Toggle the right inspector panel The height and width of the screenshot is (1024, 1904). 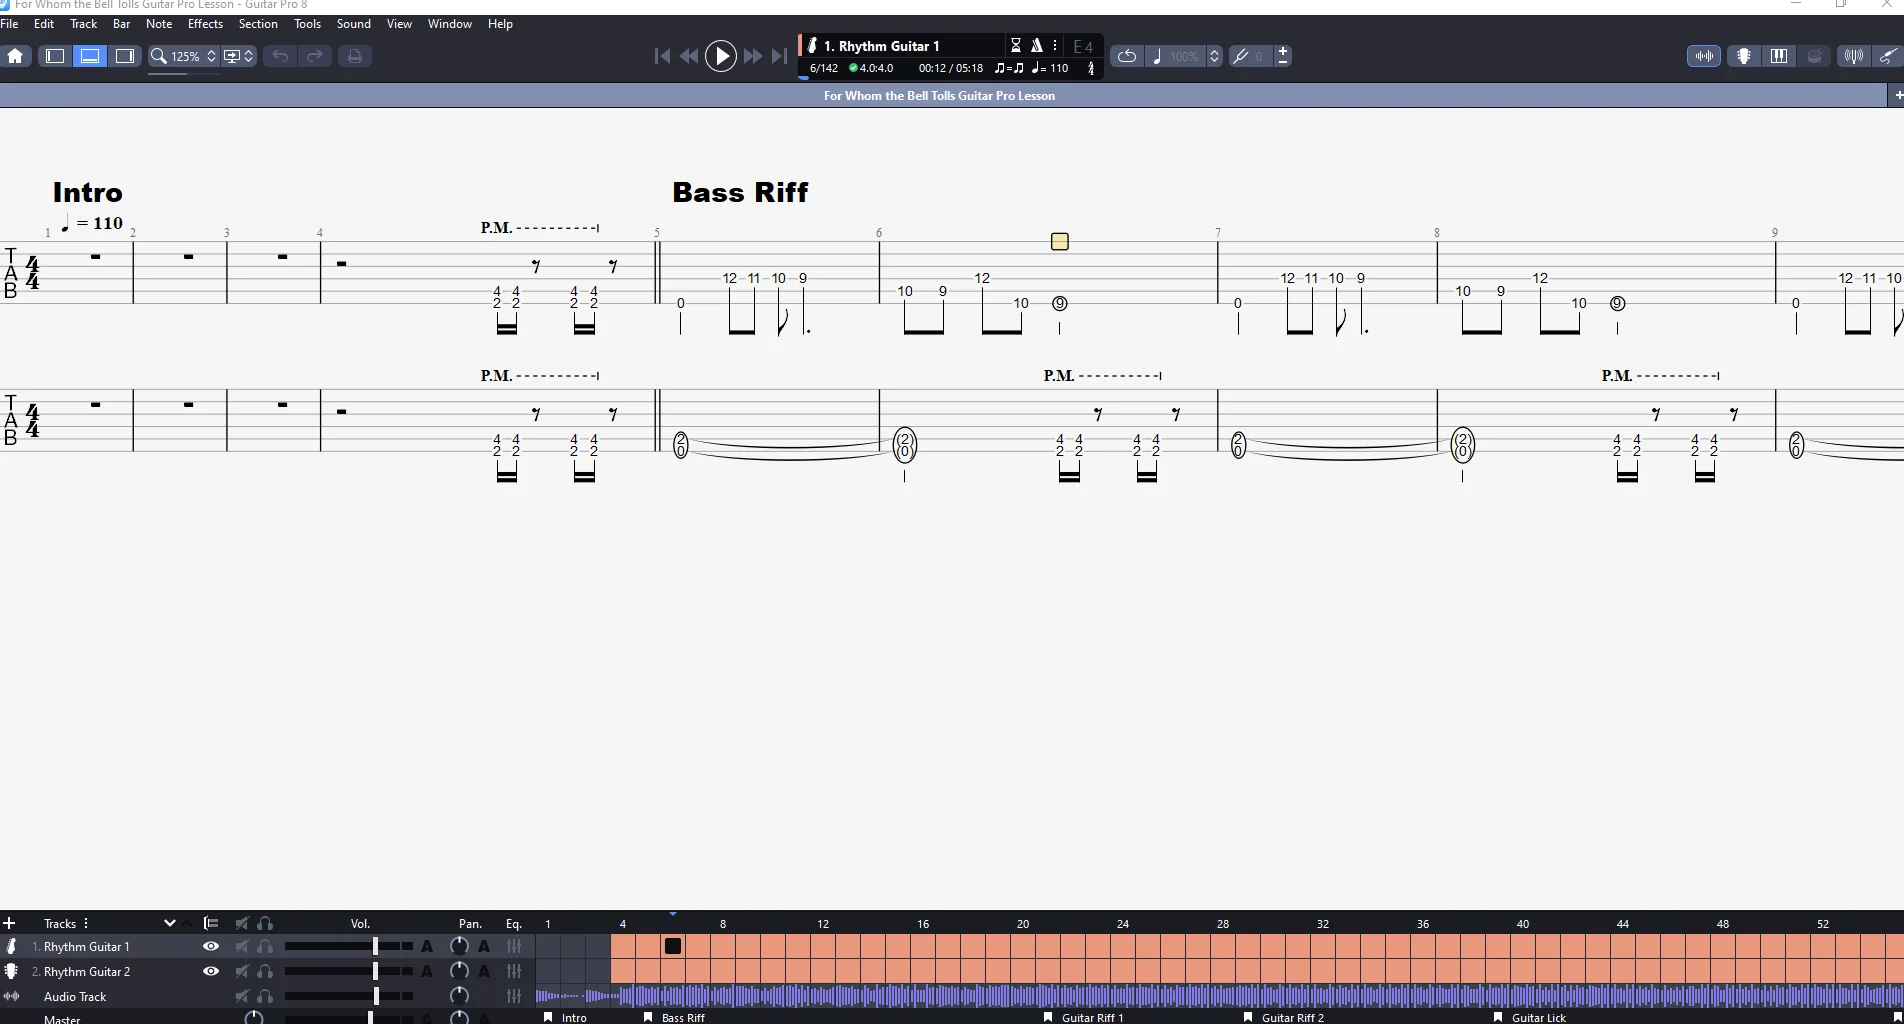click(x=125, y=56)
